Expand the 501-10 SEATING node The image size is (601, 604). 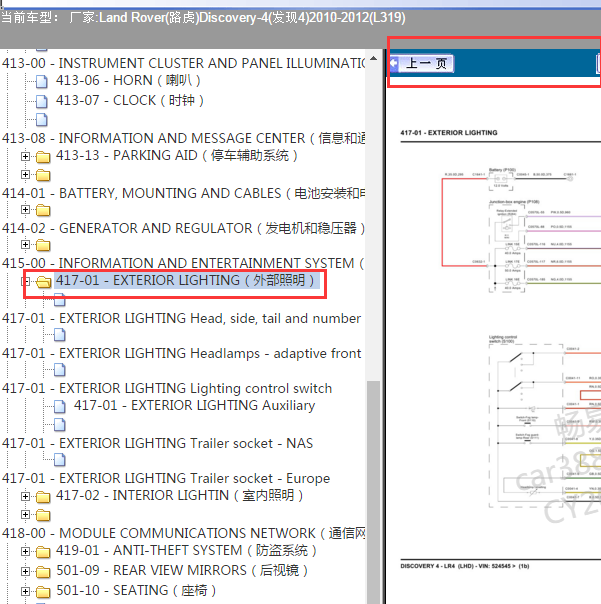tap(25, 591)
